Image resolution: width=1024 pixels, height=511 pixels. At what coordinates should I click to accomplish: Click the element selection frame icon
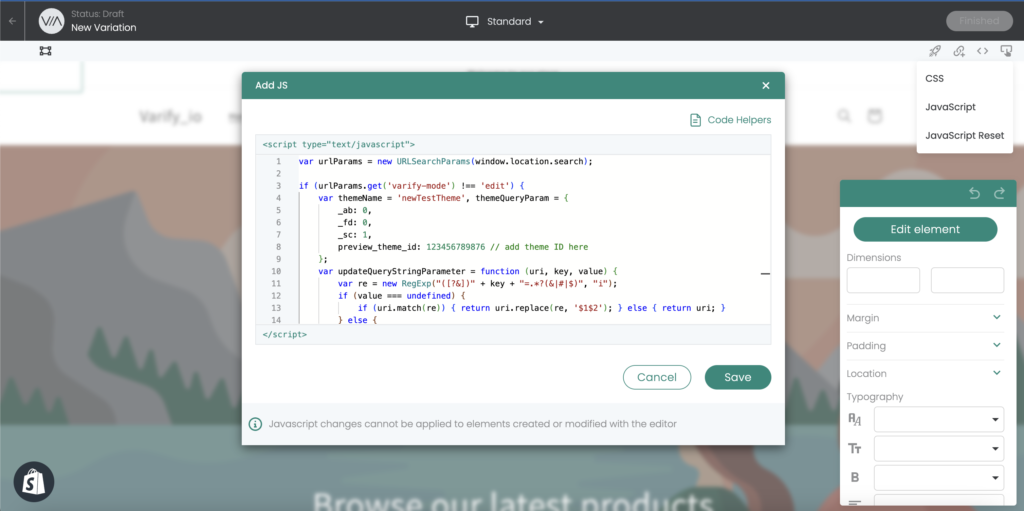[45, 51]
